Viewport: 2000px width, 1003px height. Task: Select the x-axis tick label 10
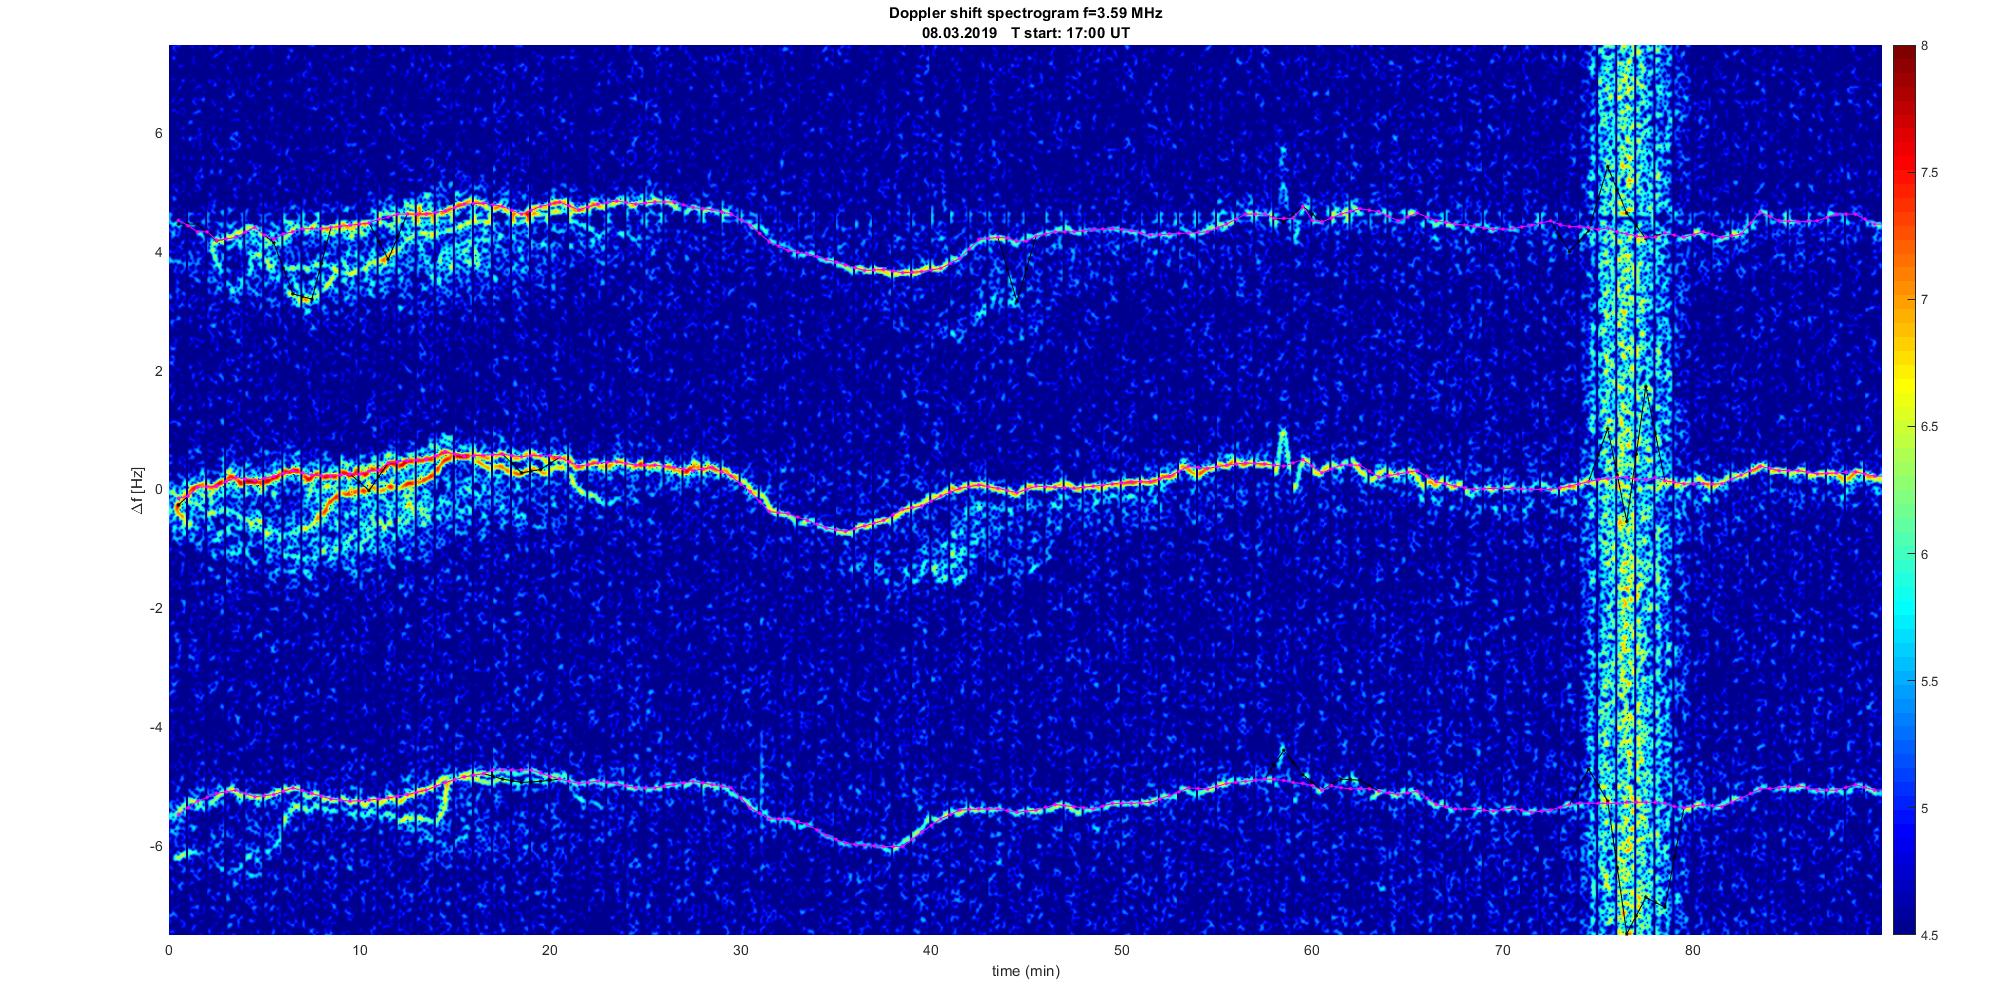point(359,950)
